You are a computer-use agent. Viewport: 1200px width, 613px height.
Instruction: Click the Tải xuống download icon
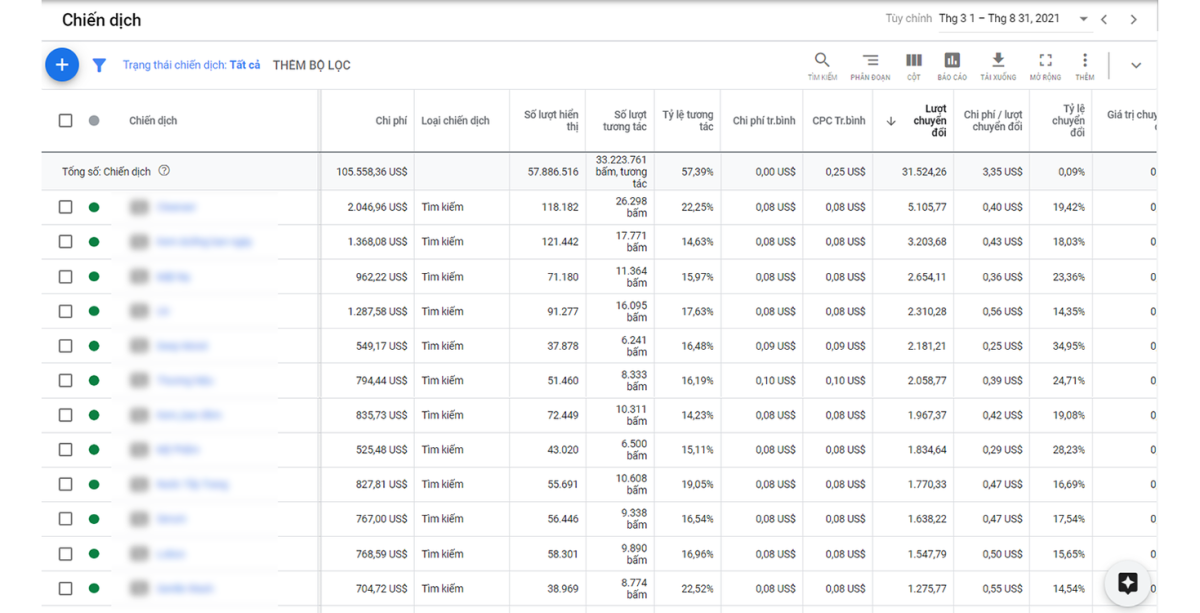(x=998, y=61)
